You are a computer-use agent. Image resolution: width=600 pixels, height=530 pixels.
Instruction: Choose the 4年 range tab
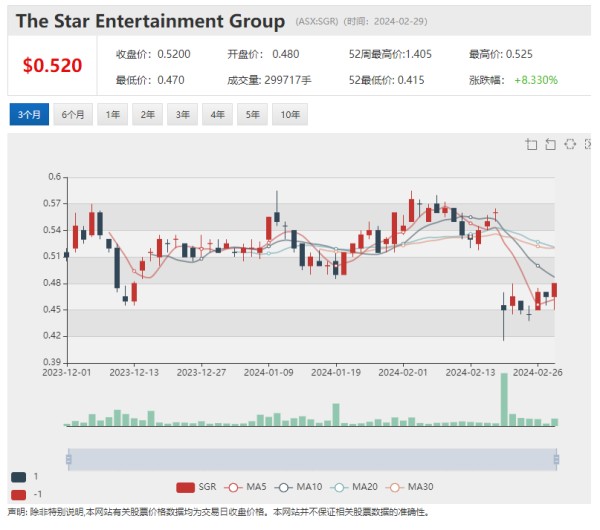(217, 114)
